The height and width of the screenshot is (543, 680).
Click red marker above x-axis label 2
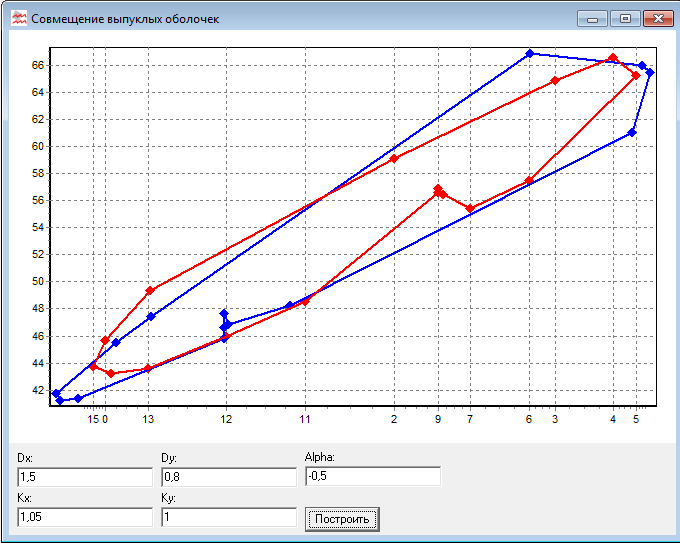pos(394,158)
